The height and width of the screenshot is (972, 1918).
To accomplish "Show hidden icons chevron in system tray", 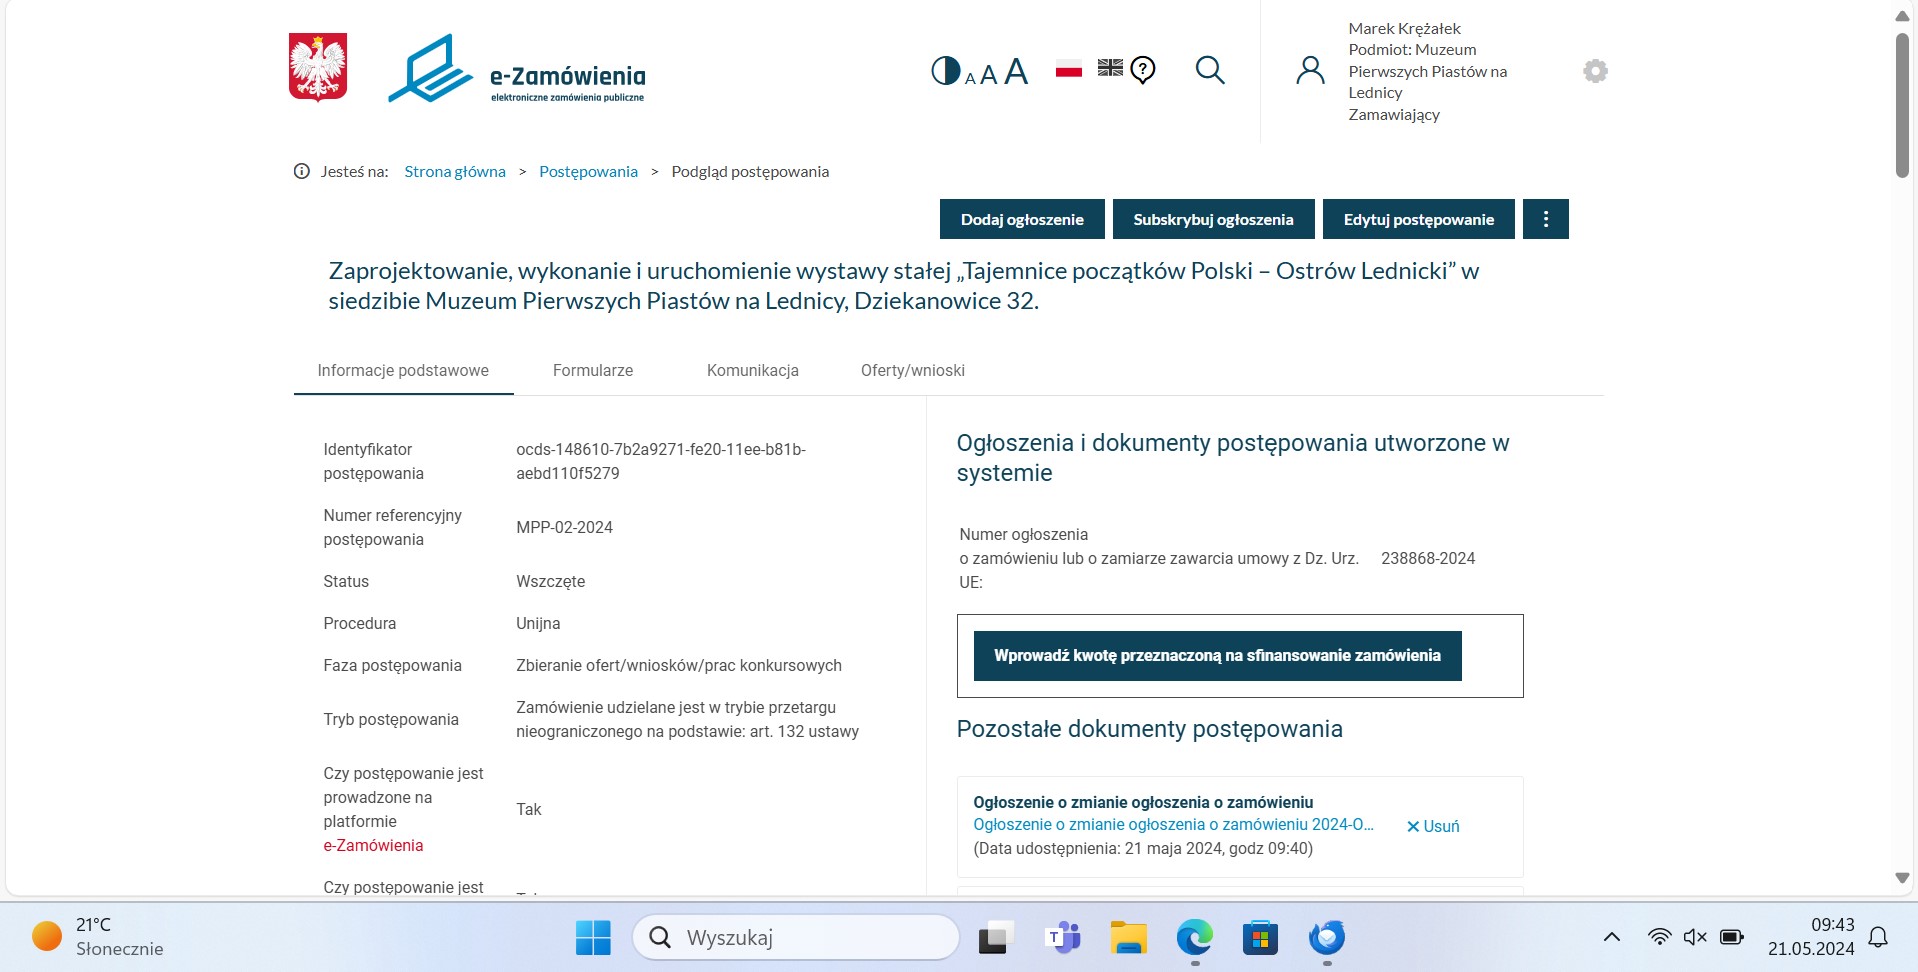I will 1611,937.
